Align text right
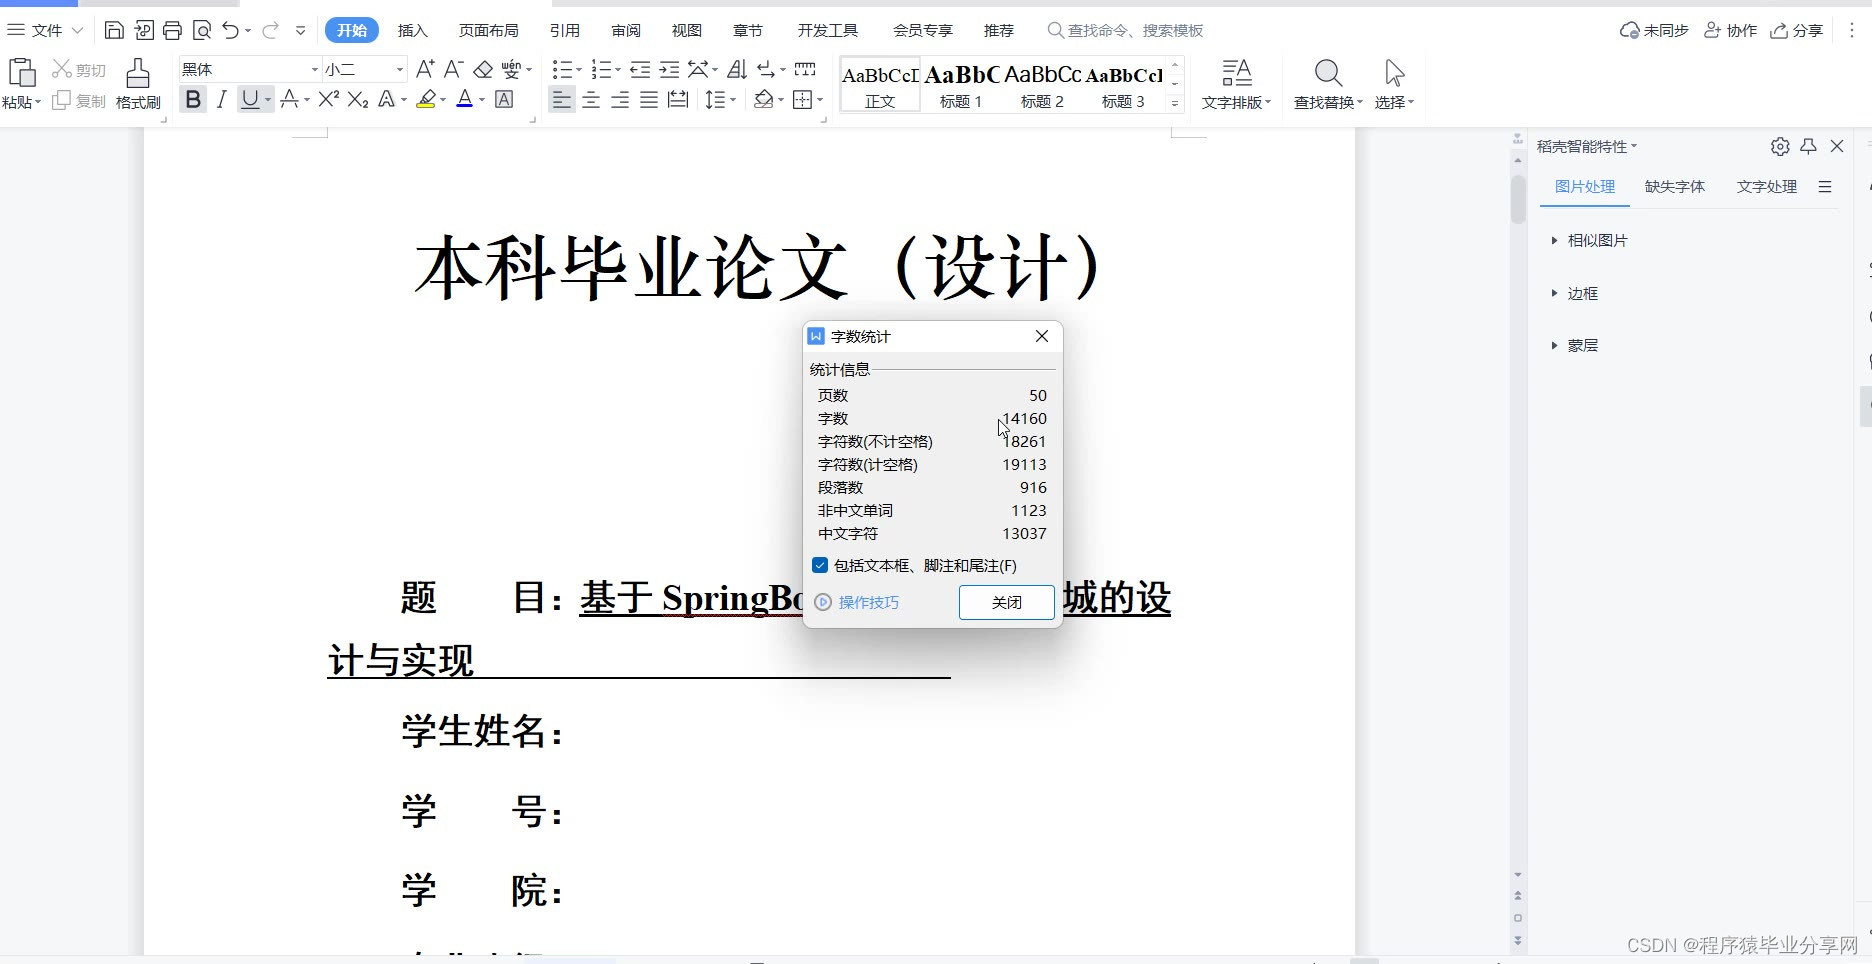Image resolution: width=1872 pixels, height=964 pixels. pyautogui.click(x=620, y=99)
